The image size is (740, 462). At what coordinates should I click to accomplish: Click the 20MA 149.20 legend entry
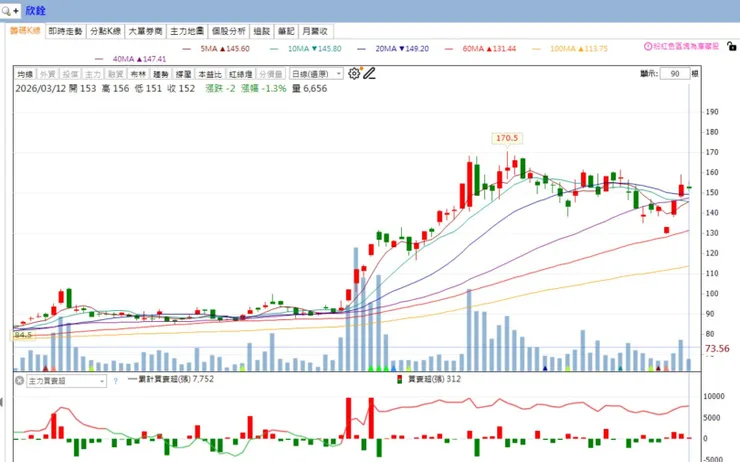[394, 49]
